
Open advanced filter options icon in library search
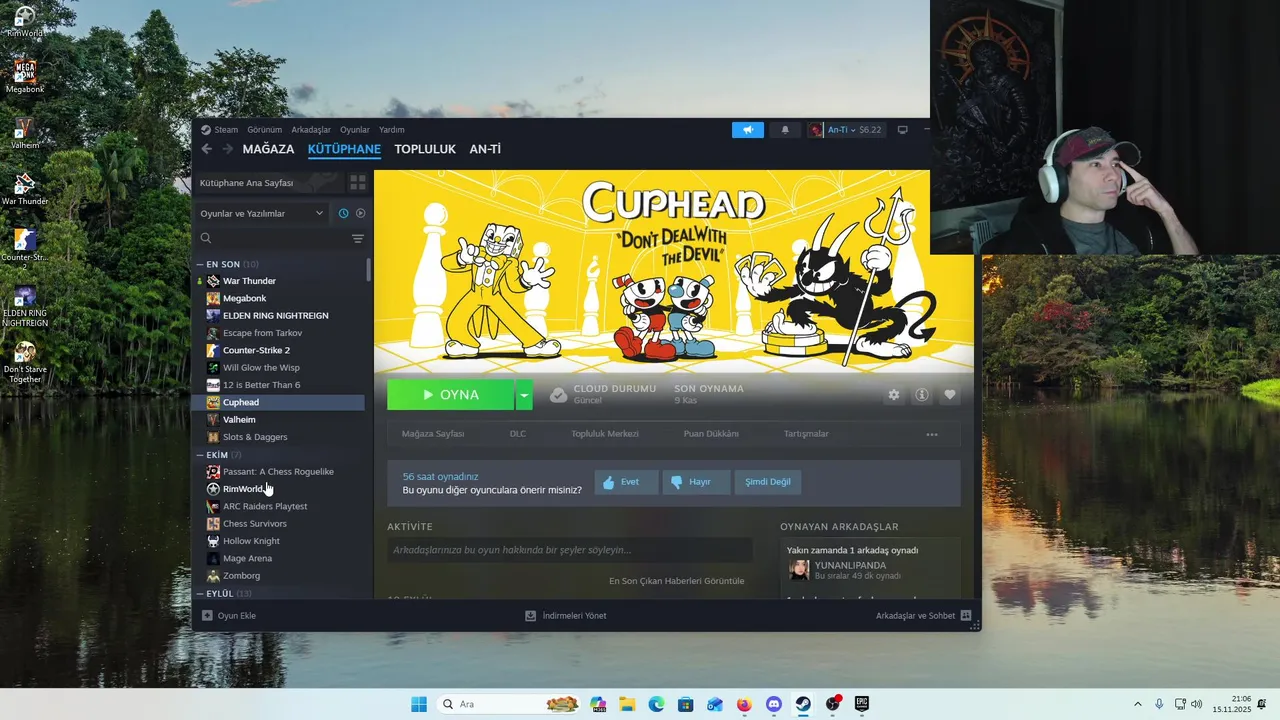pos(358,239)
